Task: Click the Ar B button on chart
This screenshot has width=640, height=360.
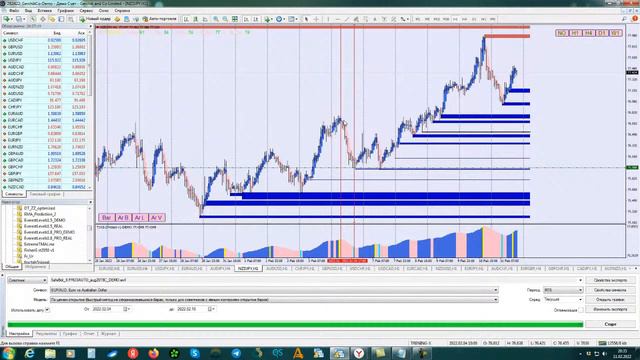Action: (x=123, y=218)
